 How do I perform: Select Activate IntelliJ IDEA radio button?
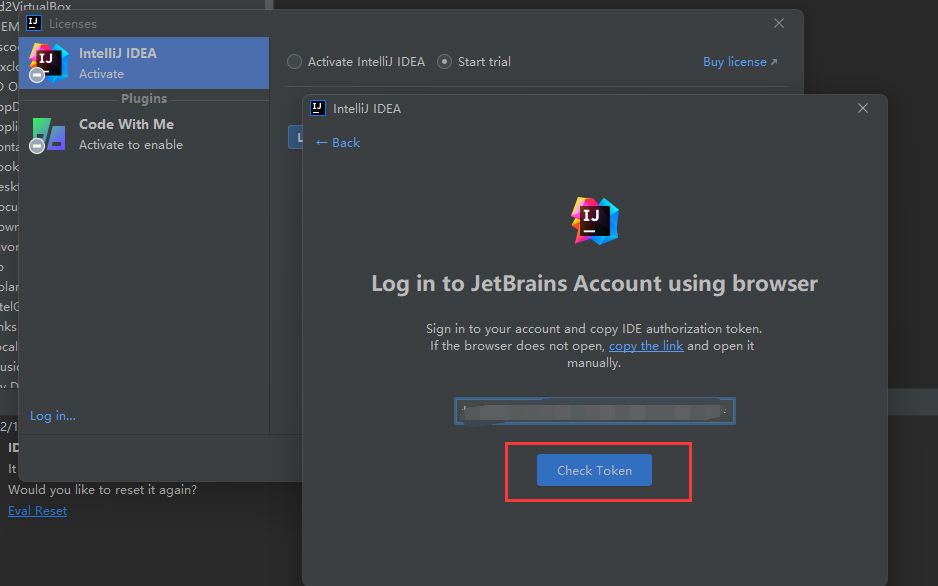point(356,62)
